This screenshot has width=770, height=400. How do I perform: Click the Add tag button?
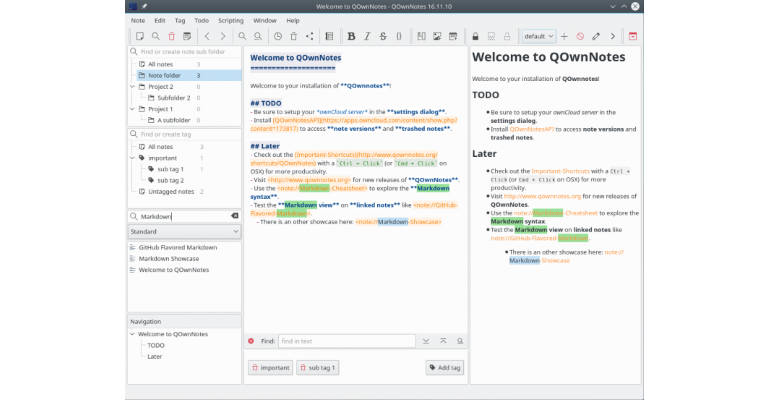coord(444,368)
